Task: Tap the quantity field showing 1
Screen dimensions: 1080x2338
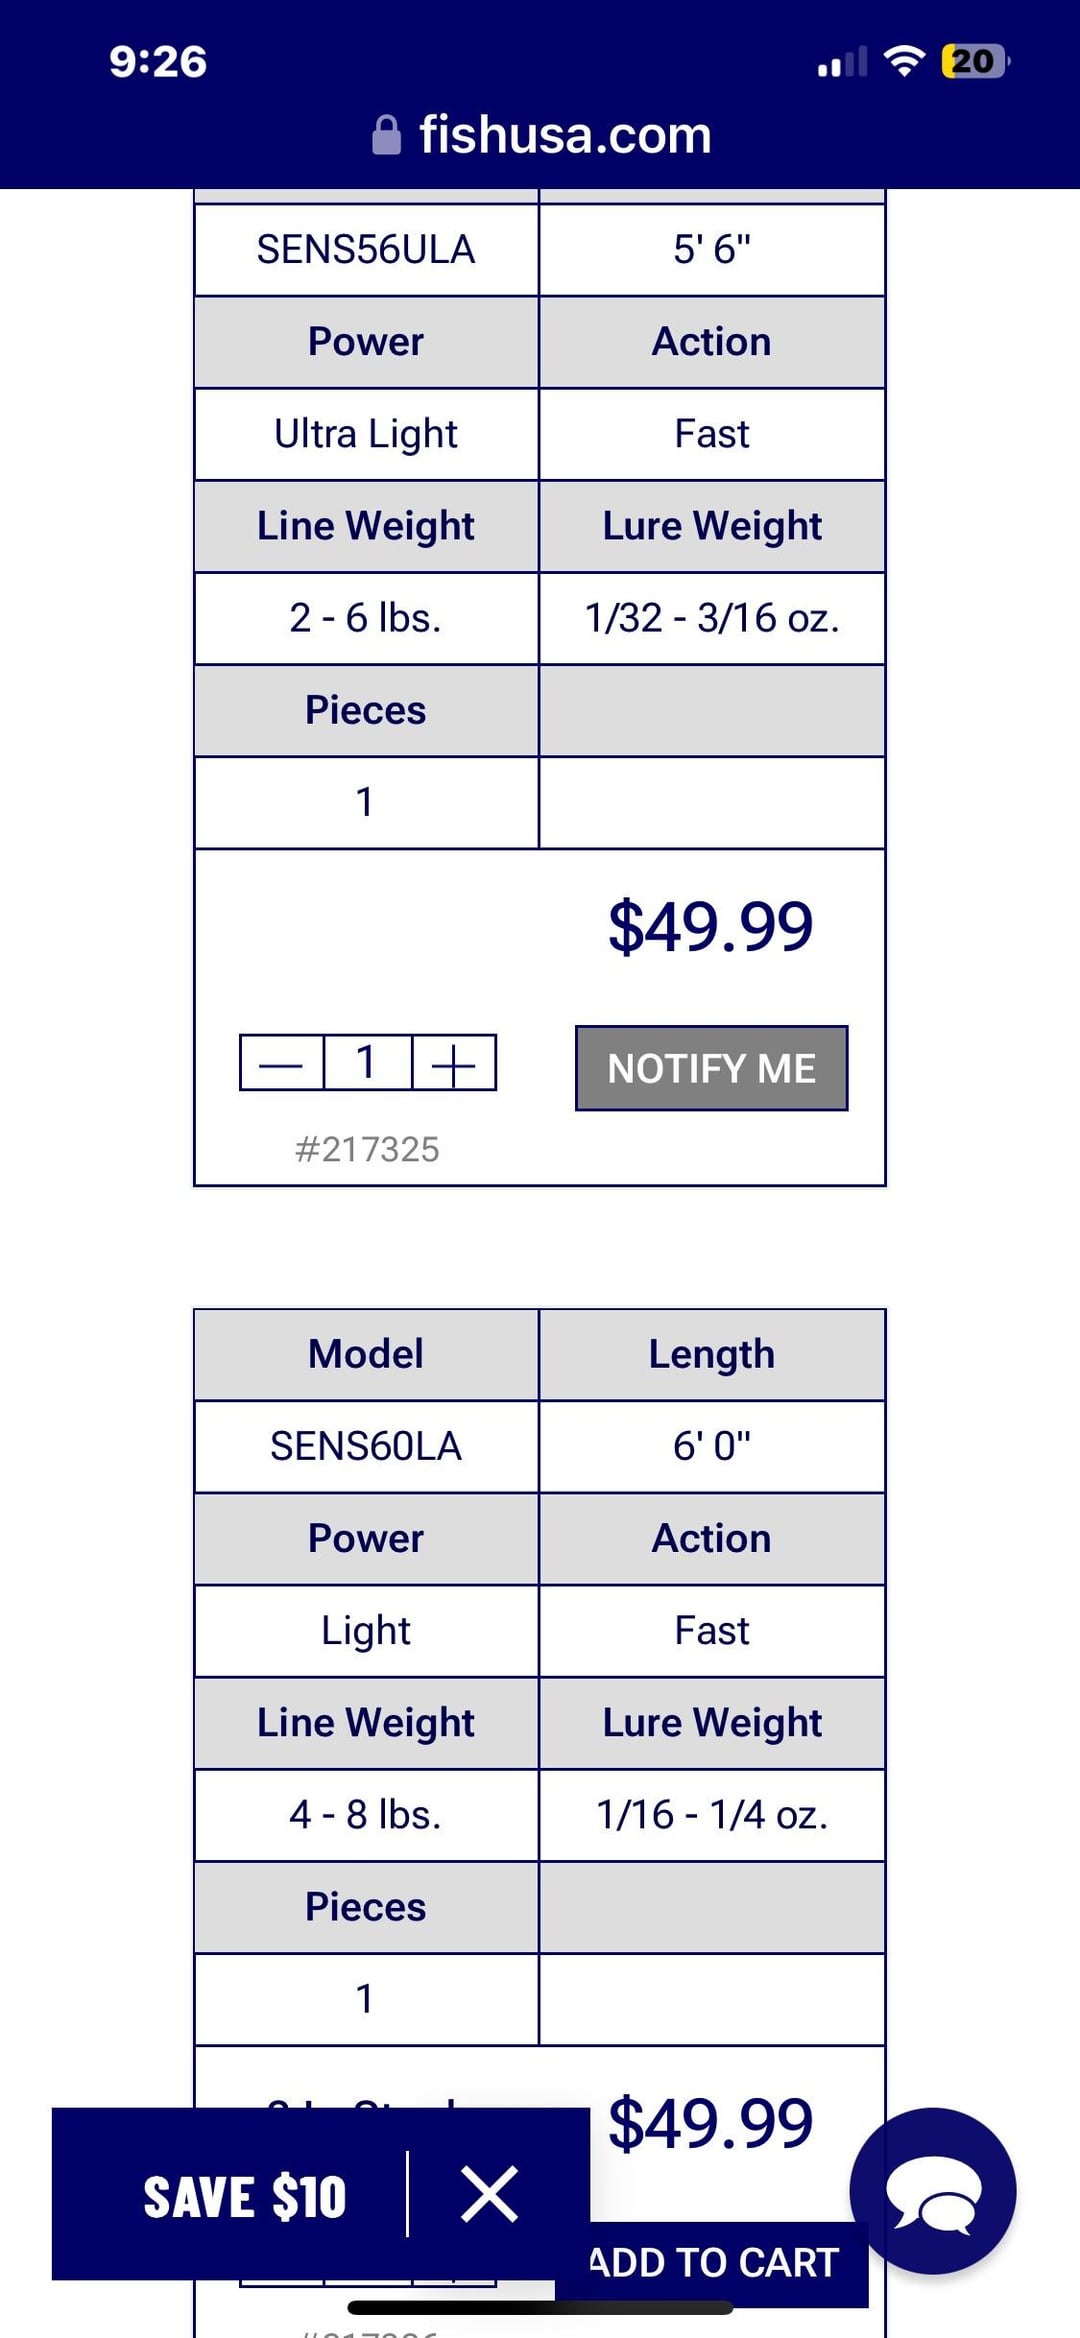Action: [x=367, y=1063]
